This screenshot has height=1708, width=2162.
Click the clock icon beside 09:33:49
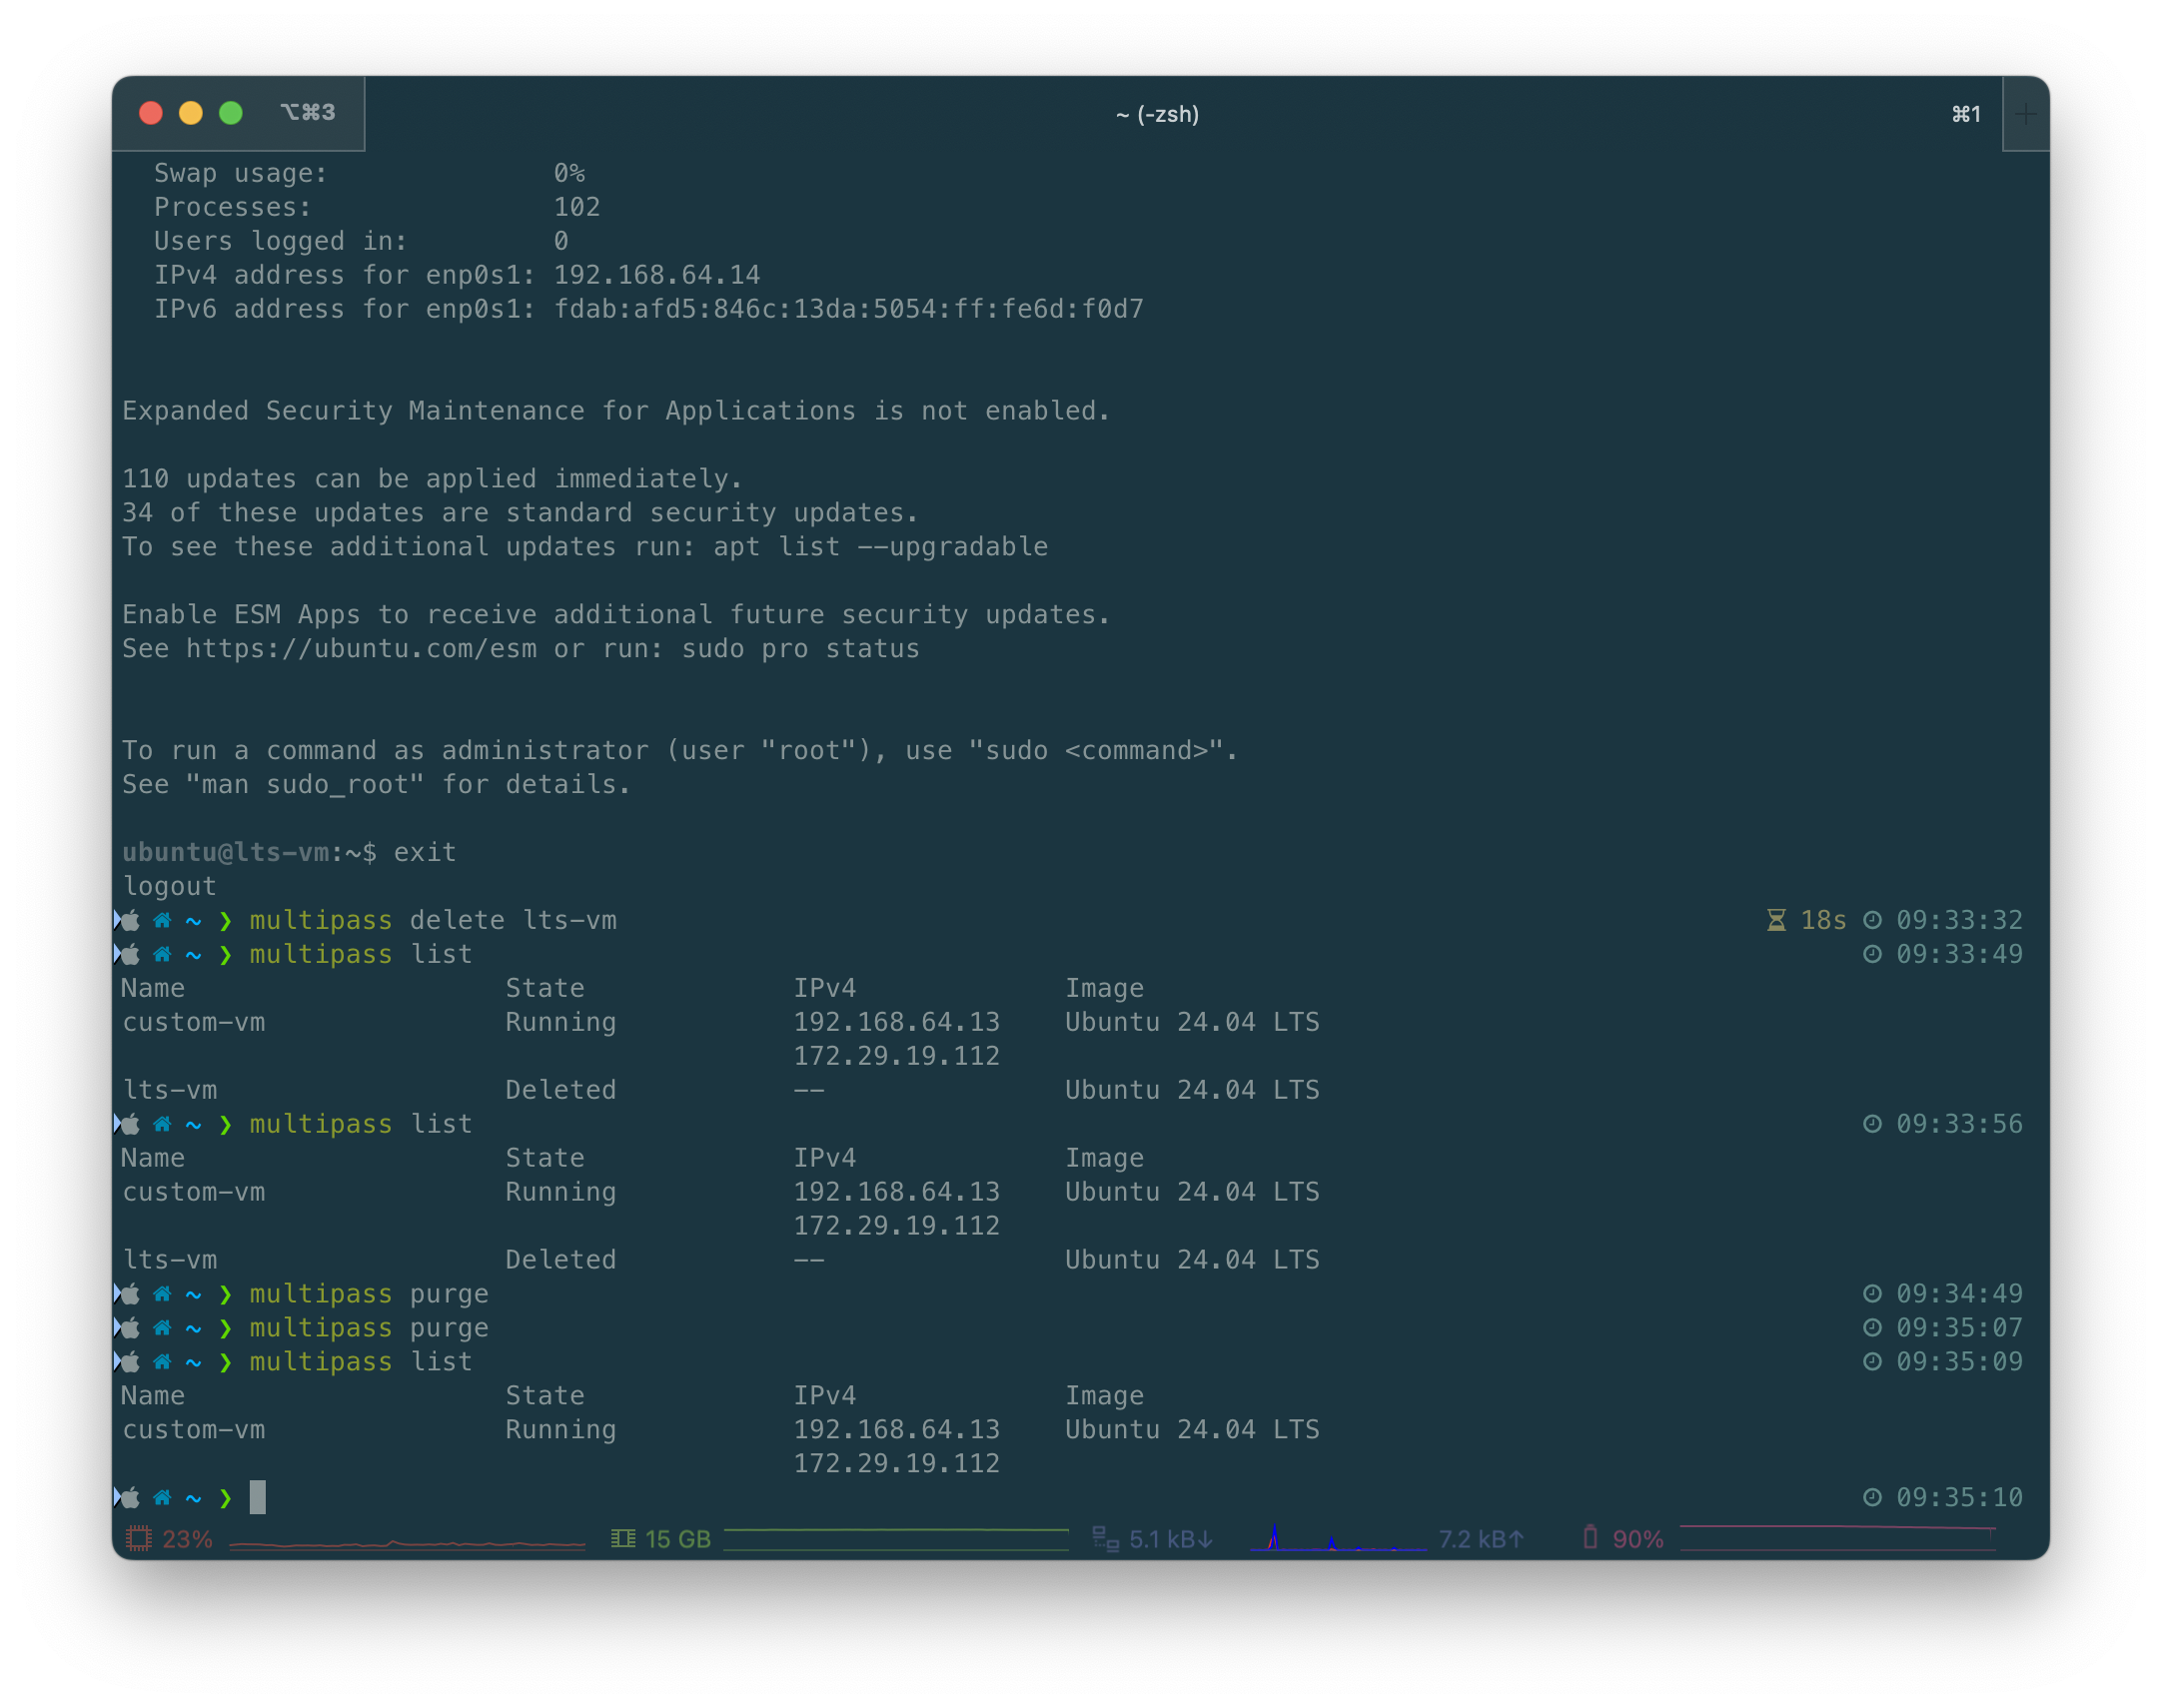click(1872, 954)
